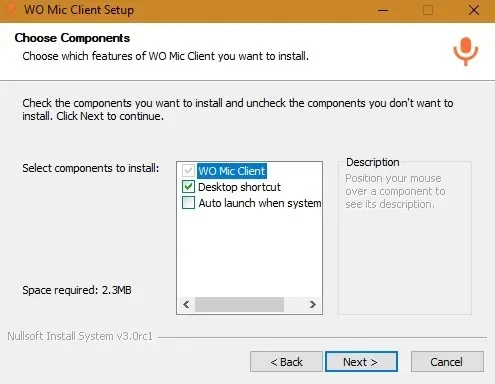Viewport: 495px width, 384px height.
Task: Click the Nullsoft Install System v3.0rc1 text
Action: click(x=80, y=336)
